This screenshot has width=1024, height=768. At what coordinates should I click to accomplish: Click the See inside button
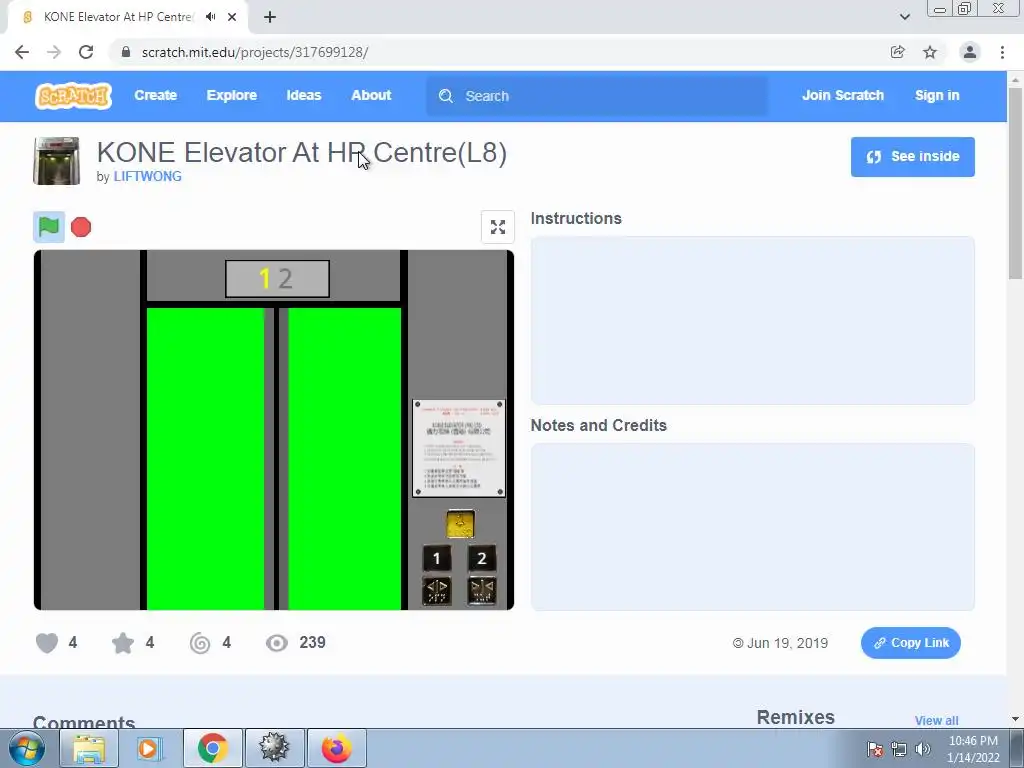pos(912,157)
